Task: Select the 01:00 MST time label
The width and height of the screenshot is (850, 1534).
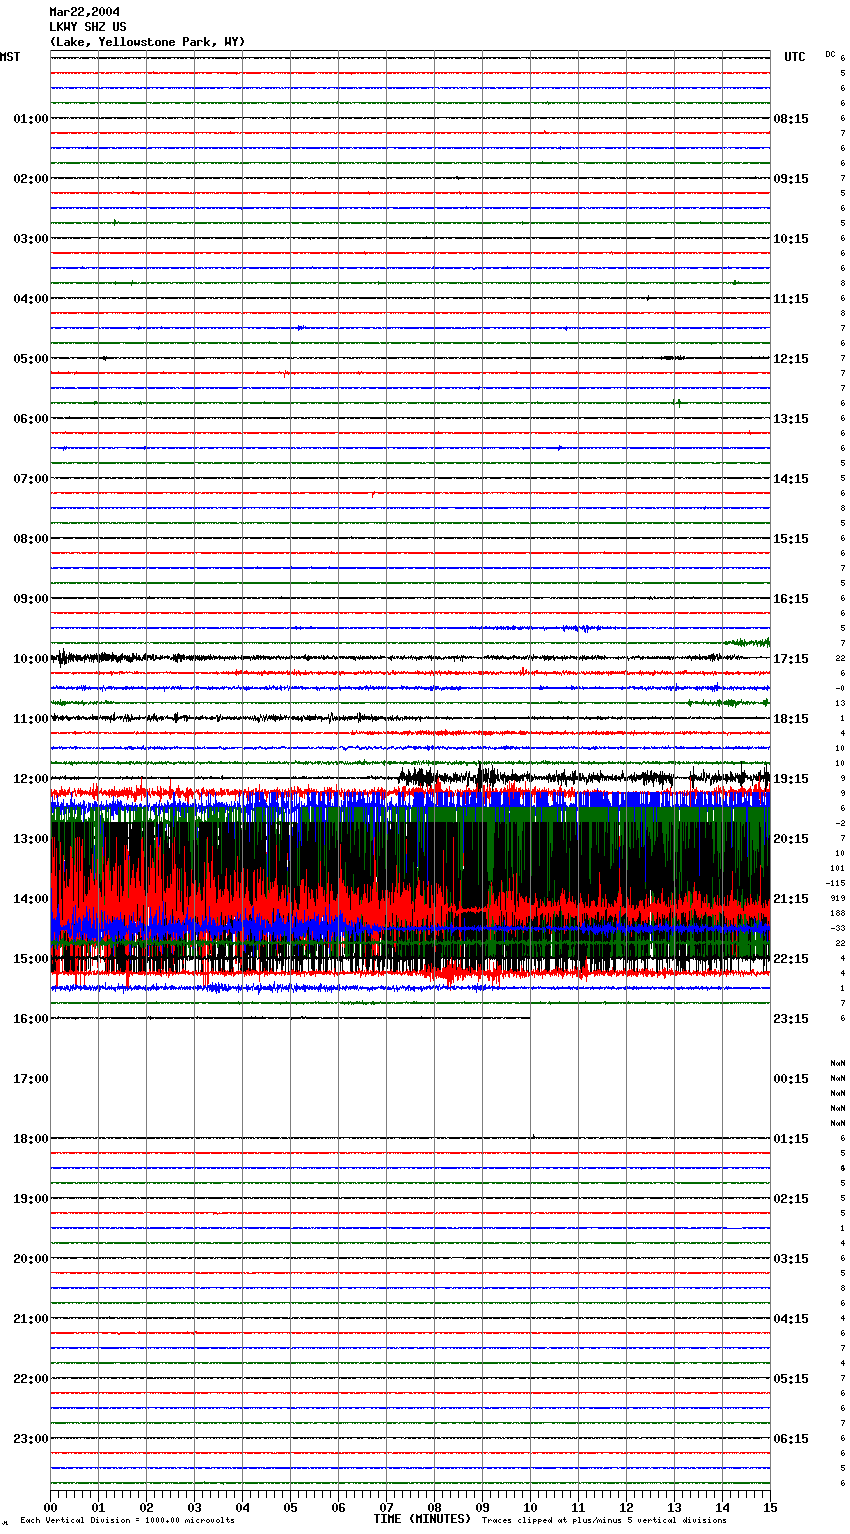Action: pyautogui.click(x=30, y=119)
